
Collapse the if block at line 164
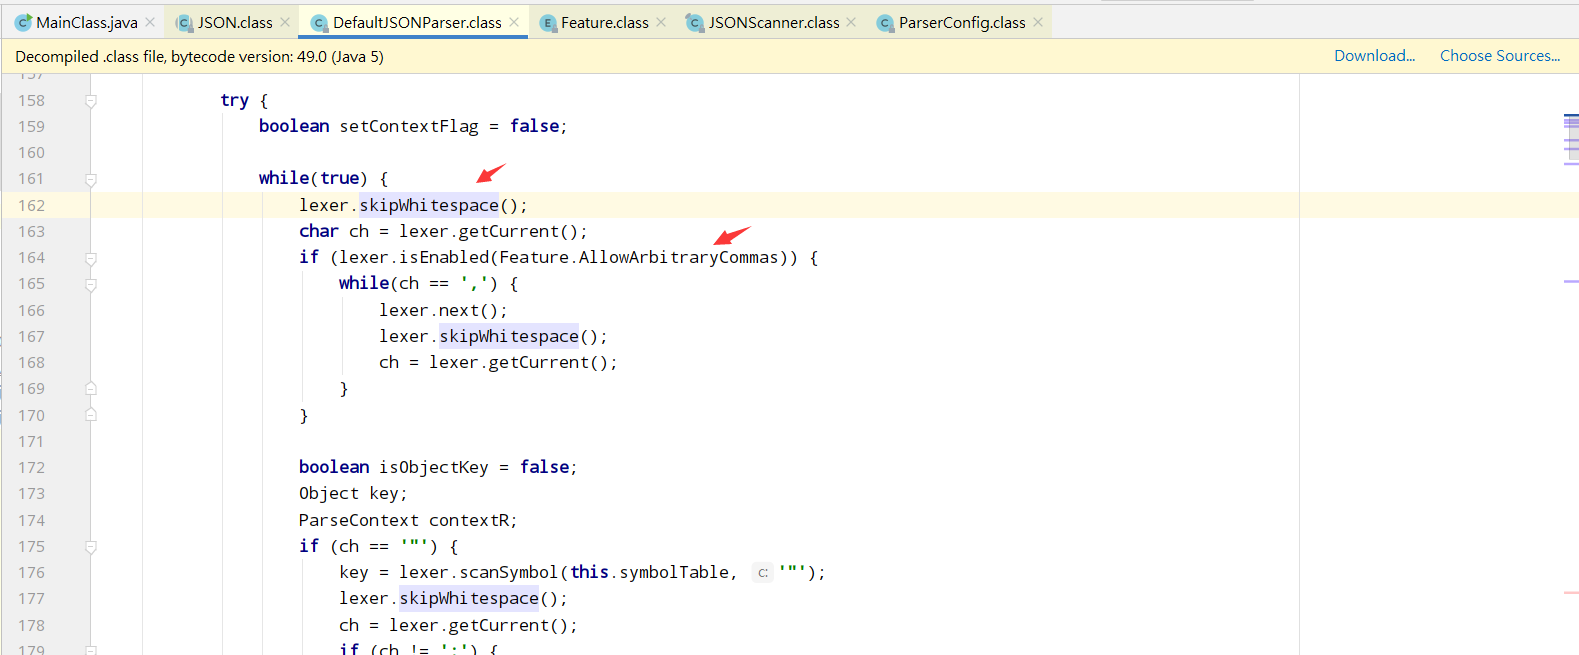coord(91,258)
